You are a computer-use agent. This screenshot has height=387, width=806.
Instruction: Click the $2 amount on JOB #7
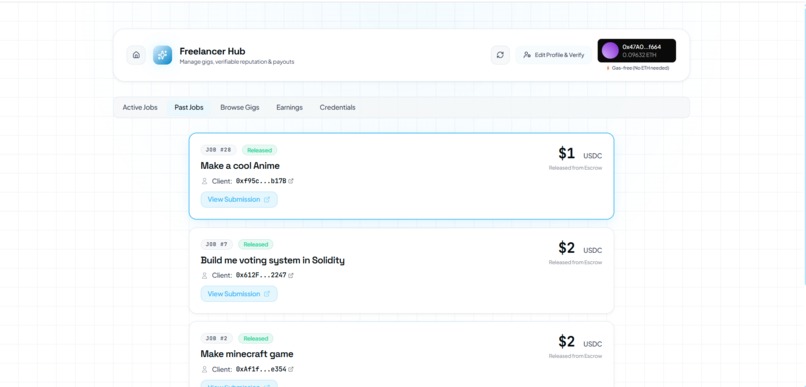[566, 248]
